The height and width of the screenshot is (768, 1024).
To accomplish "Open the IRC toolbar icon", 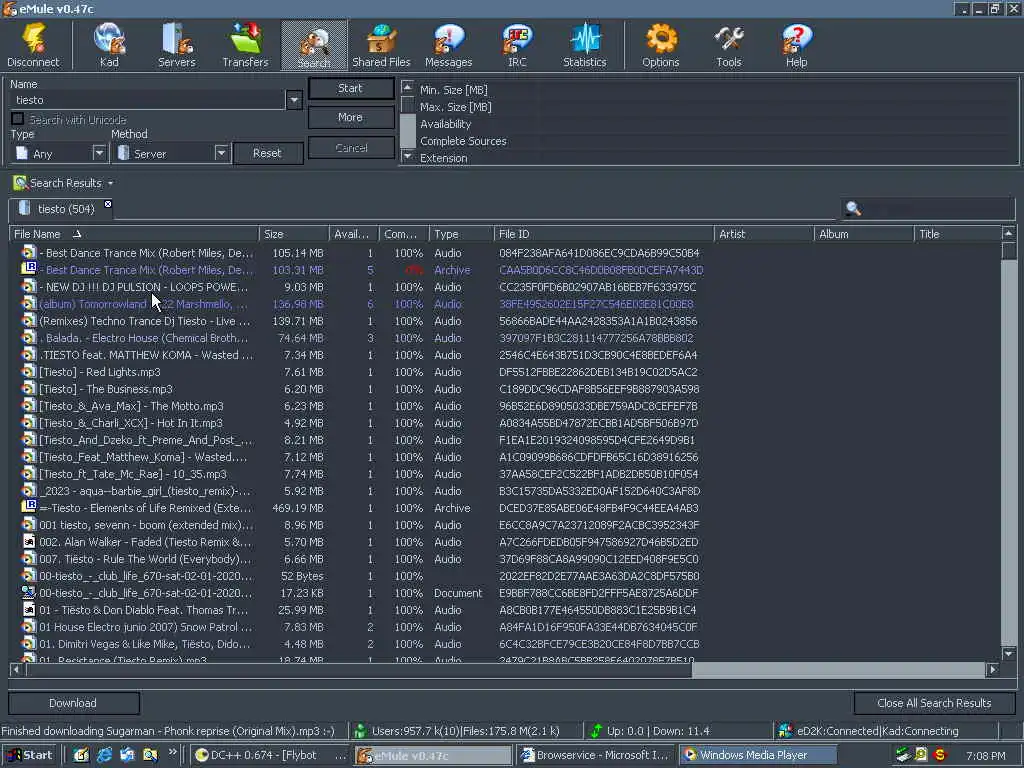I will (517, 45).
